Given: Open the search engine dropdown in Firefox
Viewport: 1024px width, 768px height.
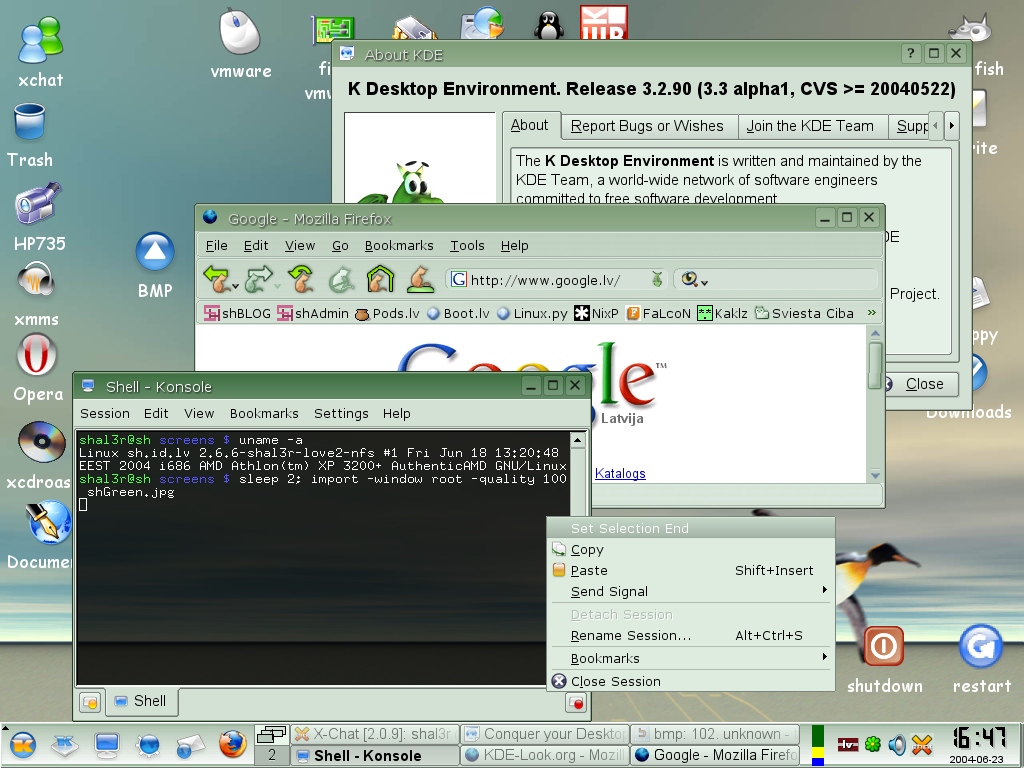Looking at the screenshot, I should tap(695, 280).
